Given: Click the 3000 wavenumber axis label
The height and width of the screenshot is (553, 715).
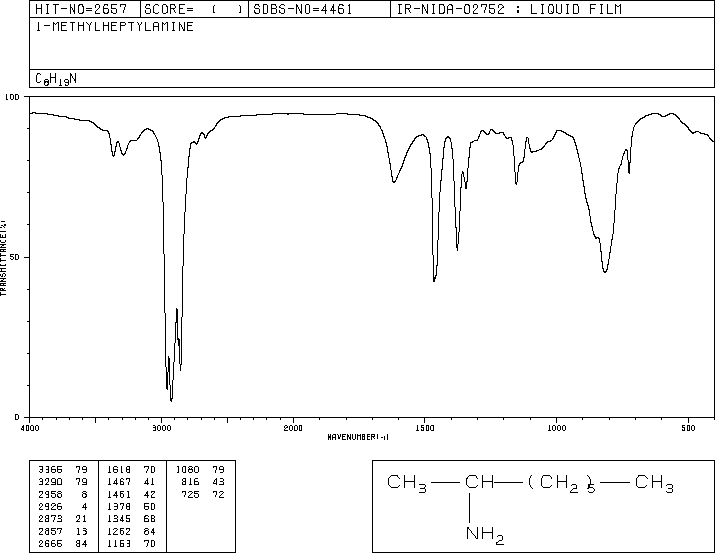Looking at the screenshot, I should coord(161,428).
